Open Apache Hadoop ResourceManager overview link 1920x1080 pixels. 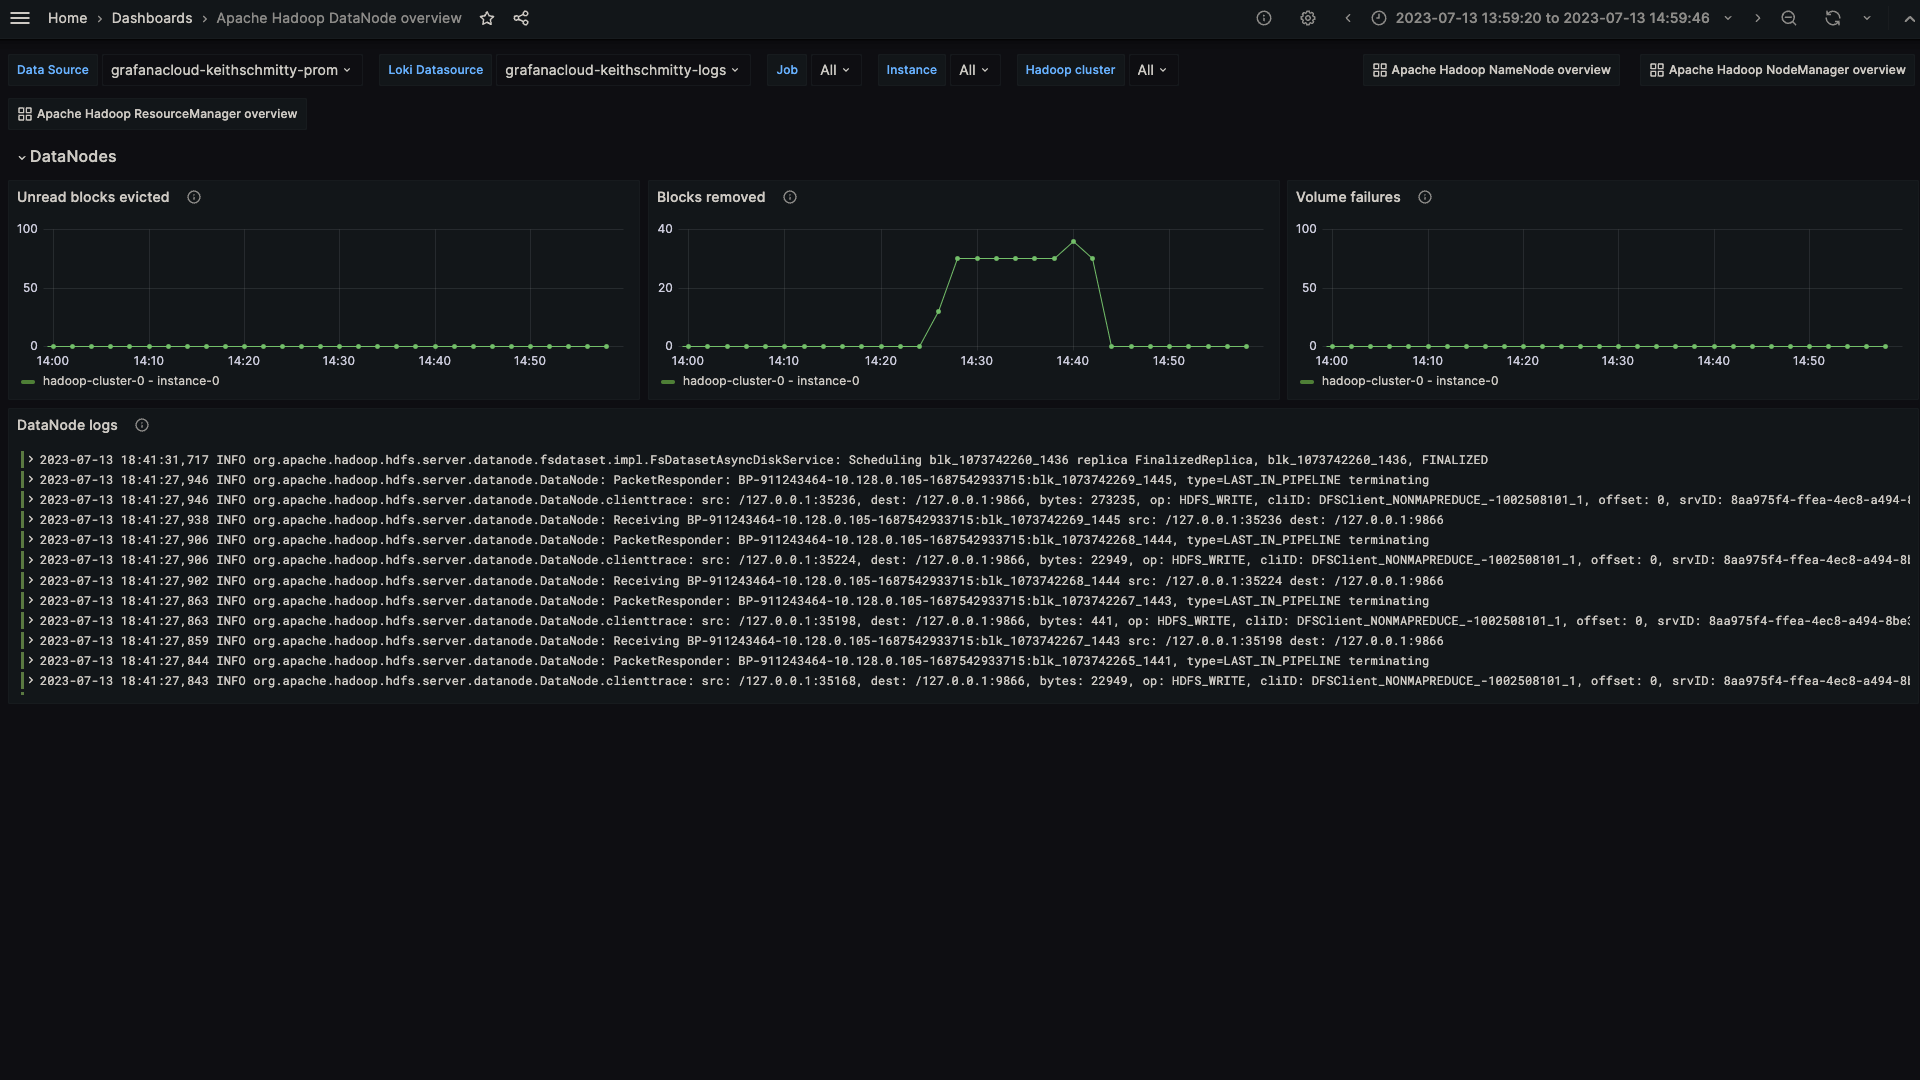pos(158,114)
